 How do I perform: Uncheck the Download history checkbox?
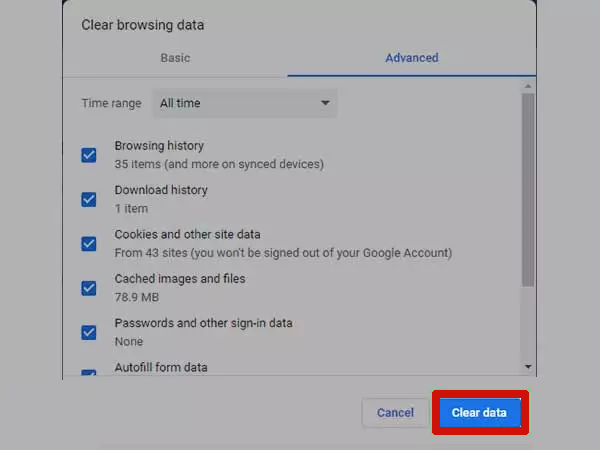(x=89, y=199)
